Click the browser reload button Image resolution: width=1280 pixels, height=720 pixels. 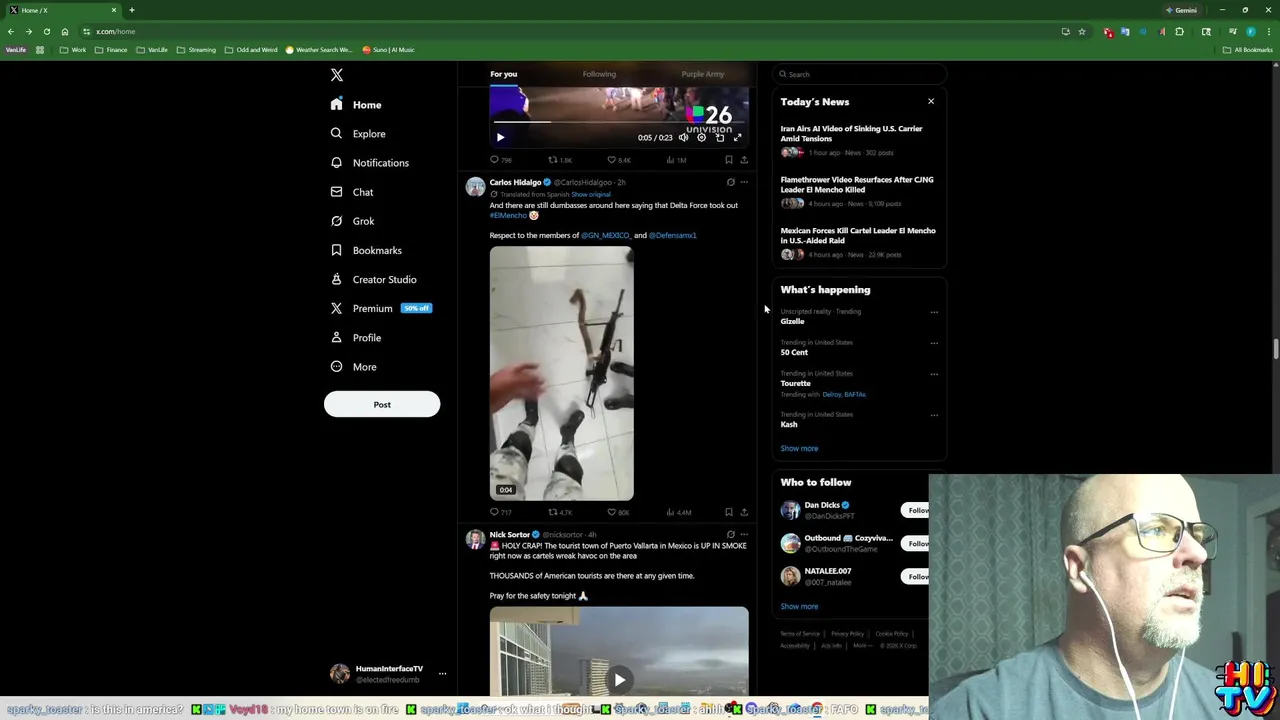(x=46, y=31)
